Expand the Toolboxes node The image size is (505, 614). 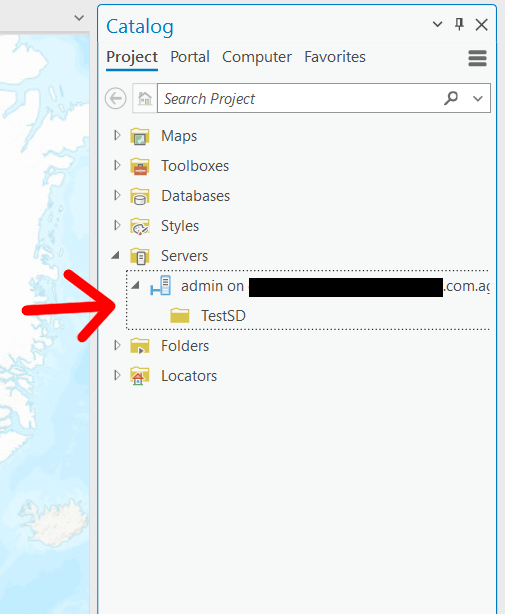tap(117, 165)
